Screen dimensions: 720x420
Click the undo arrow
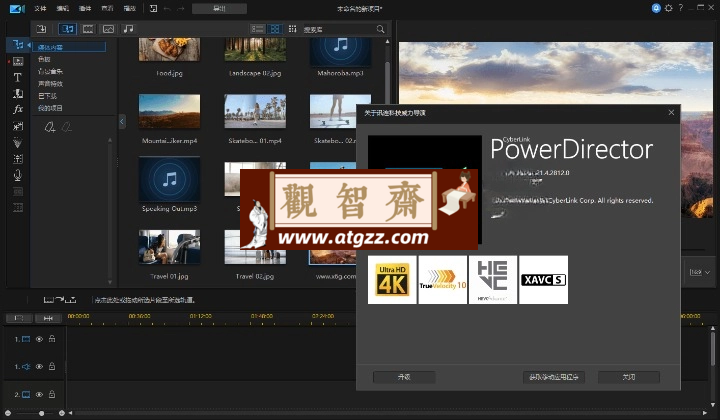tap(167, 8)
